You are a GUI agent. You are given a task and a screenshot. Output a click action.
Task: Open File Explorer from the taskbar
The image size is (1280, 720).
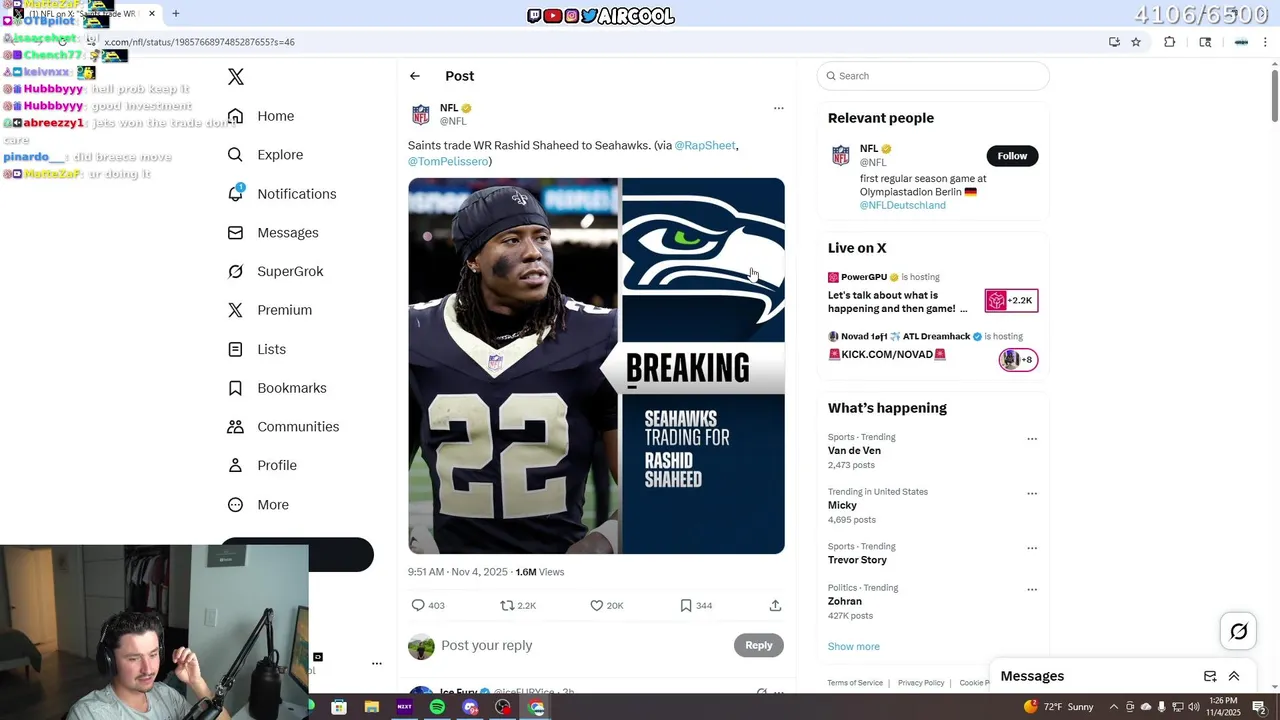372,707
